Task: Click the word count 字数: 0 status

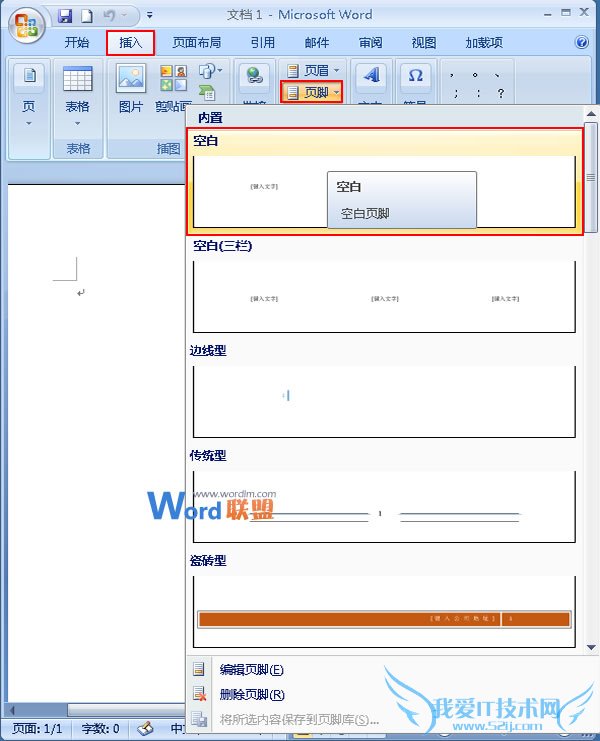Action: click(100, 729)
